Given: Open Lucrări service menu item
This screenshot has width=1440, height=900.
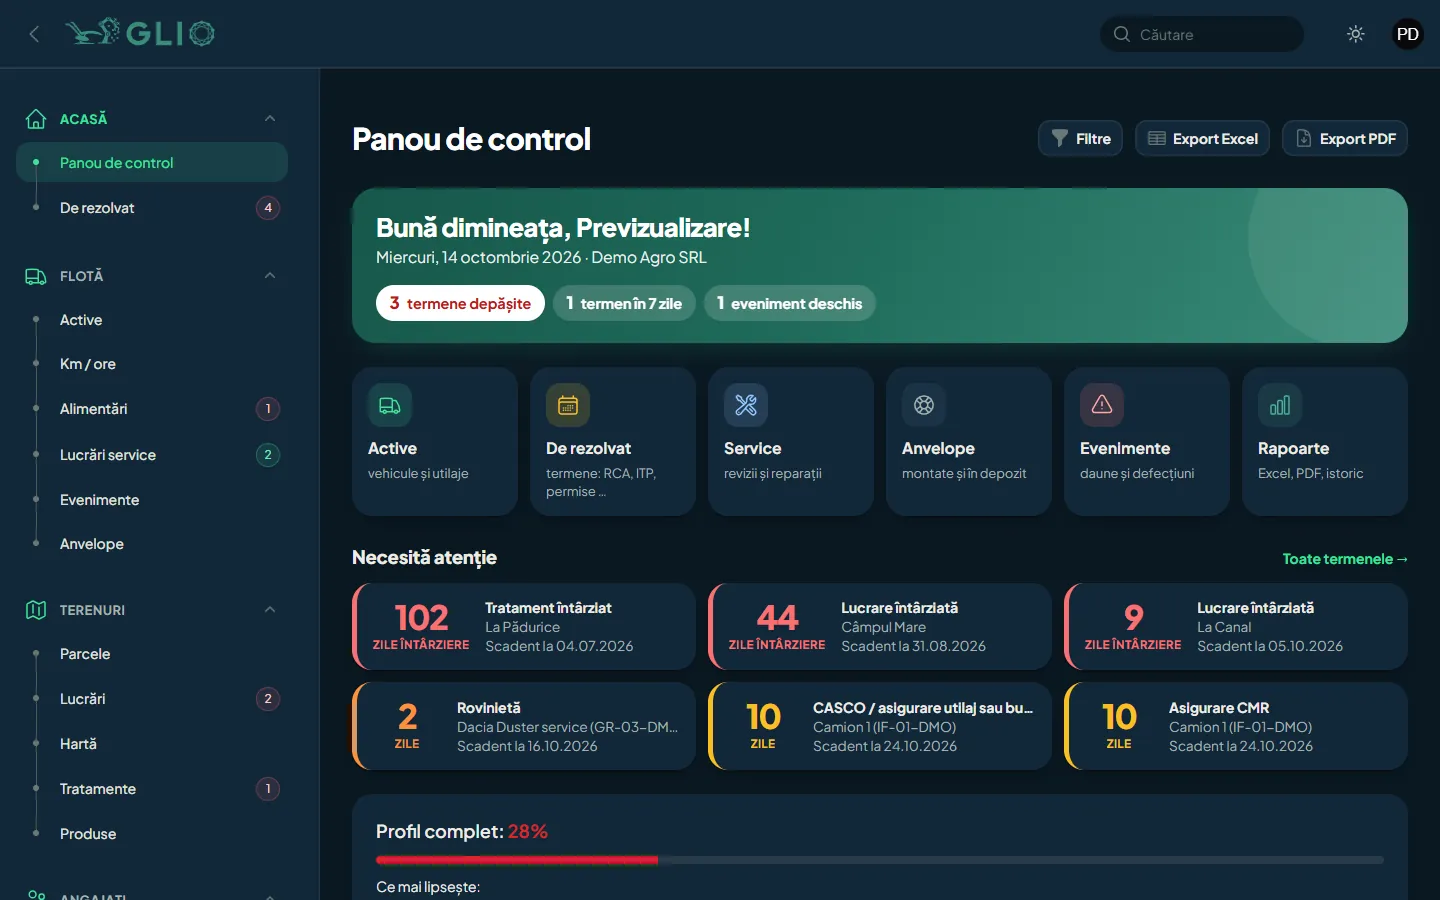Looking at the screenshot, I should [x=152, y=455].
